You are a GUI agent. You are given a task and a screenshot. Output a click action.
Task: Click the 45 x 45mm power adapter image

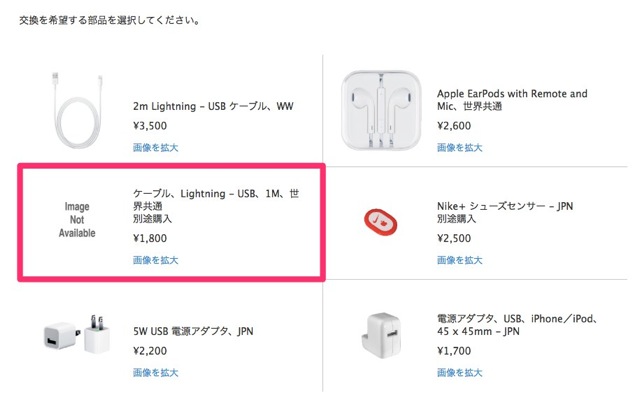click(381, 335)
